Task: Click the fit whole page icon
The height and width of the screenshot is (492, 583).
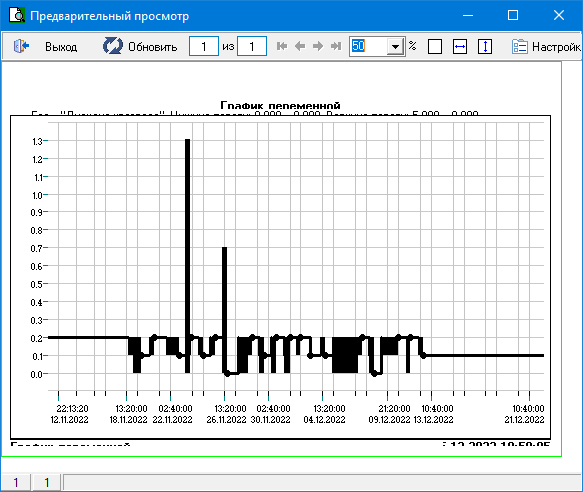Action: [x=435, y=46]
